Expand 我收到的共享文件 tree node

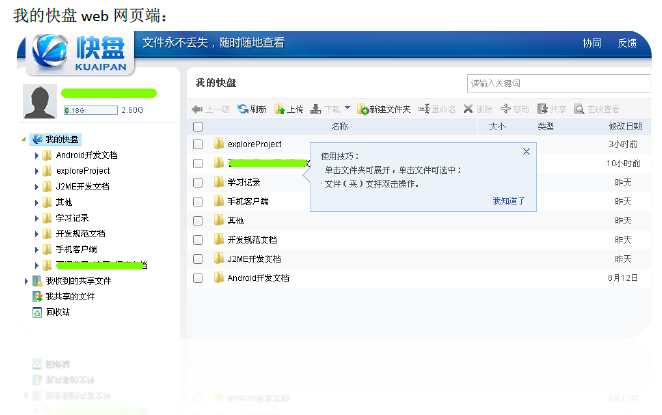26,281
